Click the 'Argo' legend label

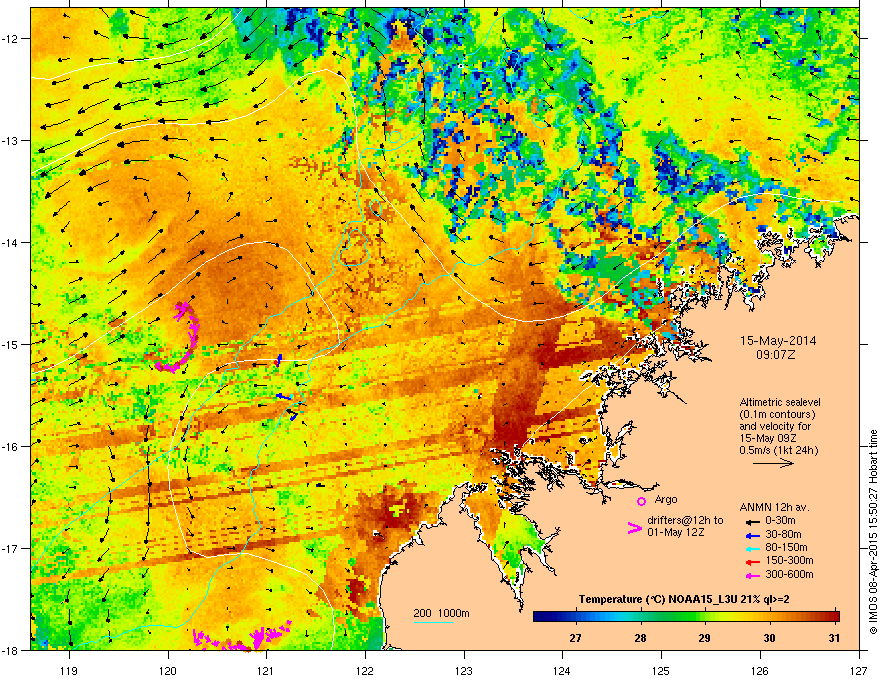[x=666, y=499]
